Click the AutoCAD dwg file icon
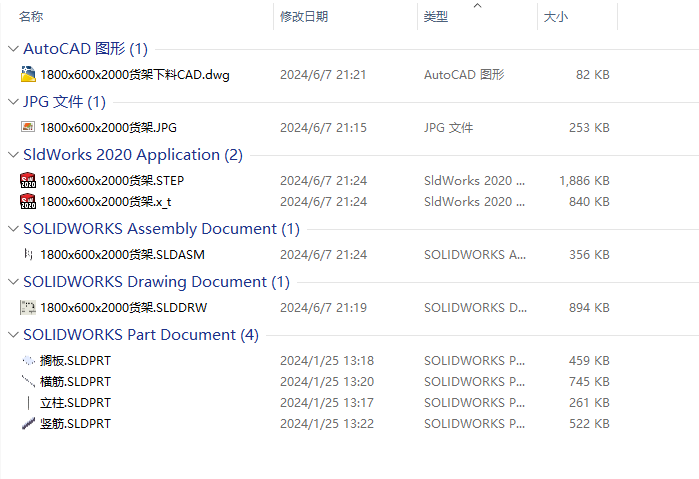The width and height of the screenshot is (699, 479). 28,74
